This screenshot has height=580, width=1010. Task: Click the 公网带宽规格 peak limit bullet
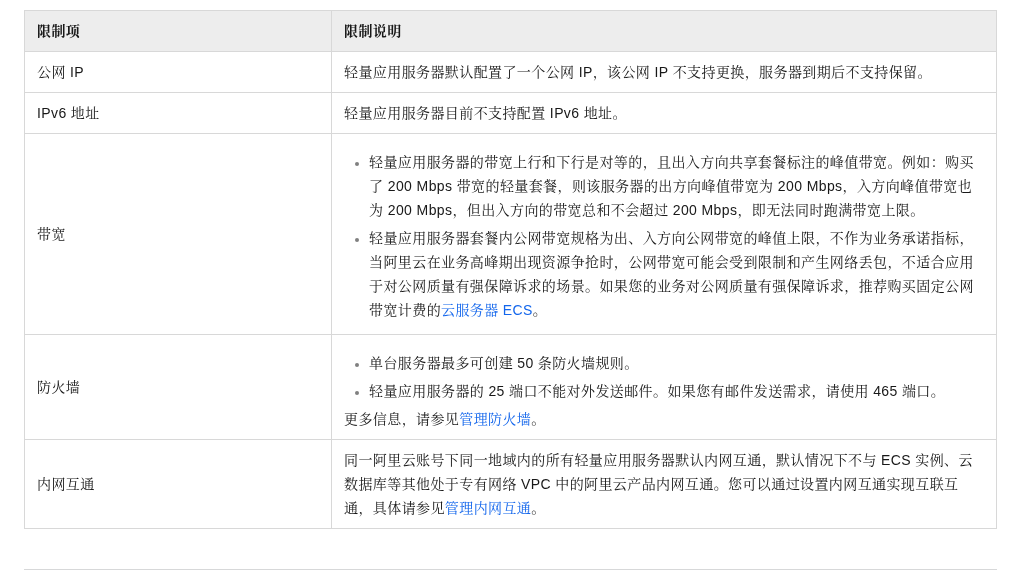pos(671,275)
